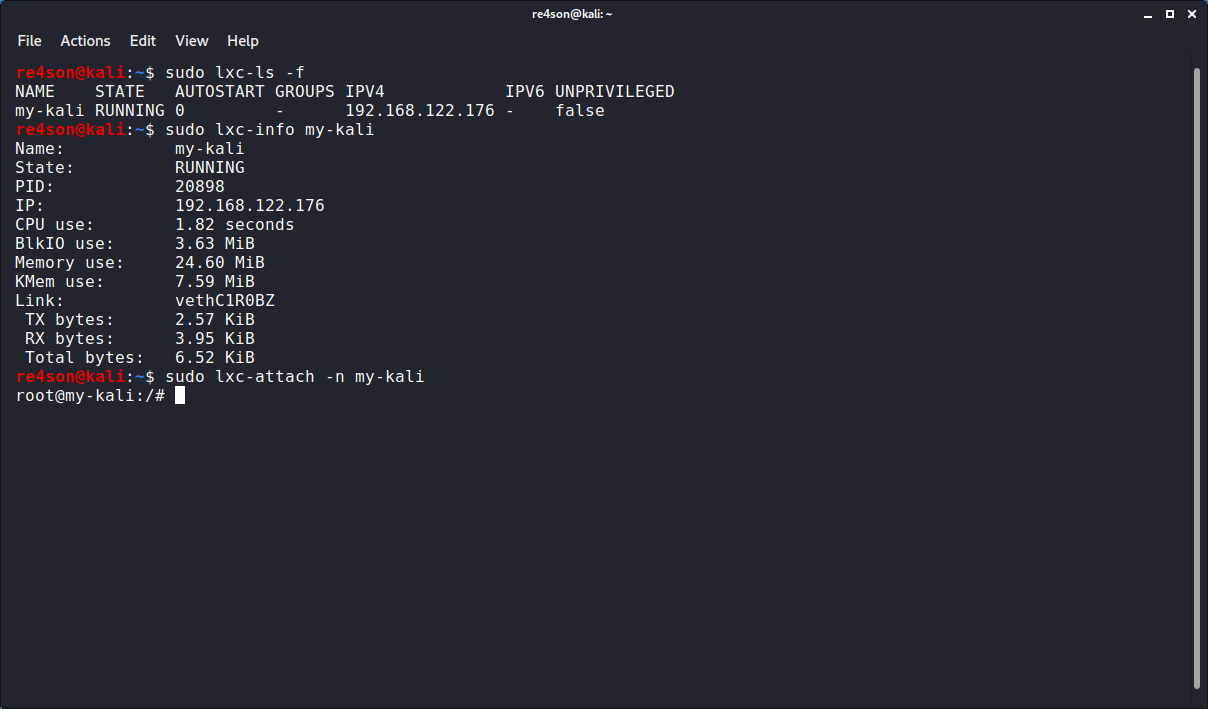Click the window title 're4son@kali: ~'
Image resolution: width=1208 pixels, height=709 pixels.
(x=572, y=14)
